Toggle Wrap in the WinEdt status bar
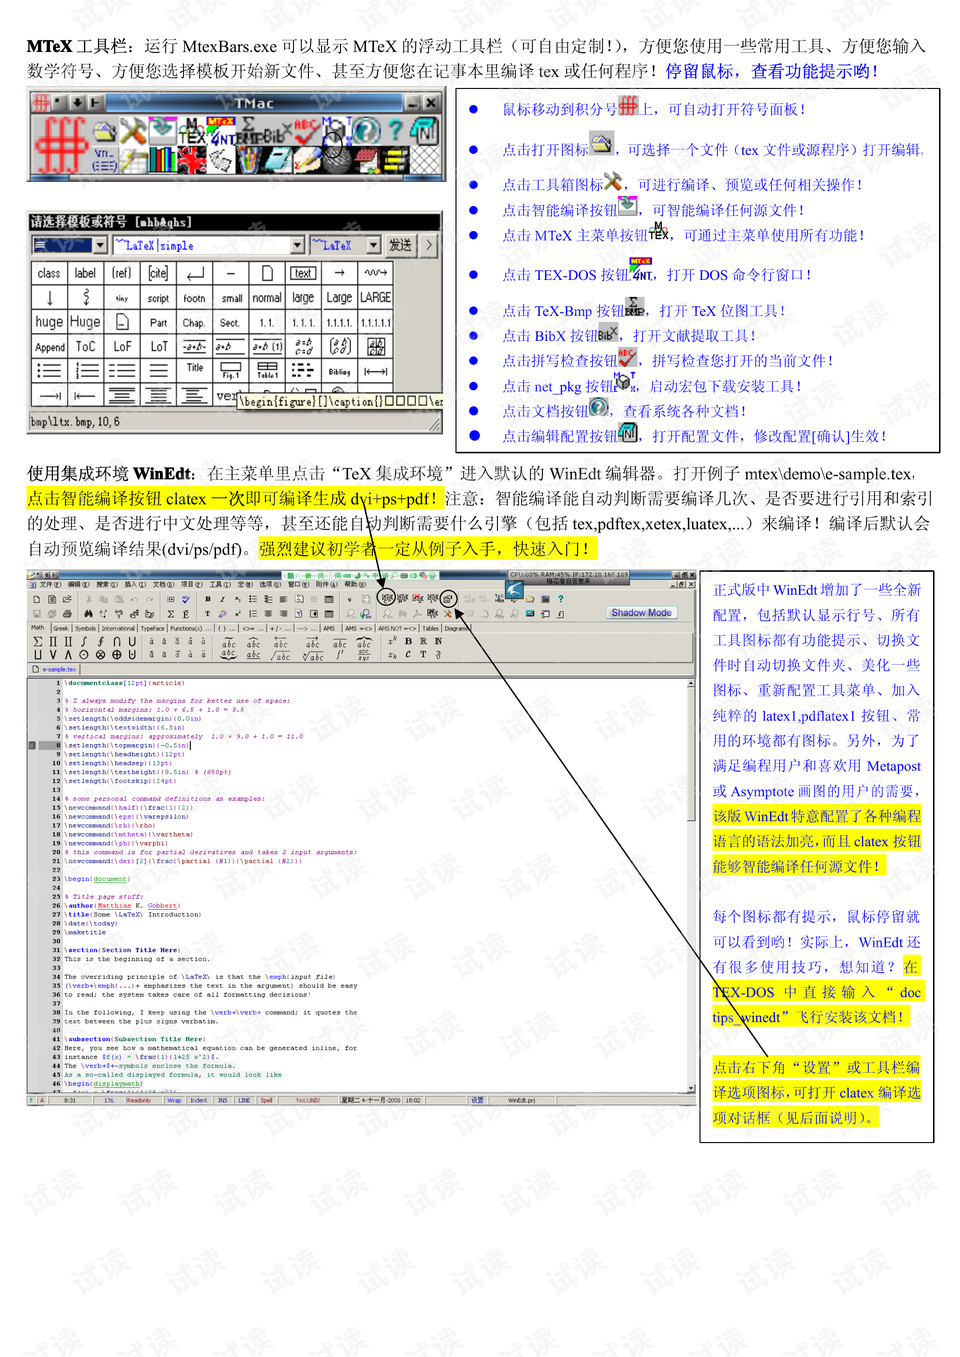This screenshot has width=960, height=1357. coord(173,1099)
